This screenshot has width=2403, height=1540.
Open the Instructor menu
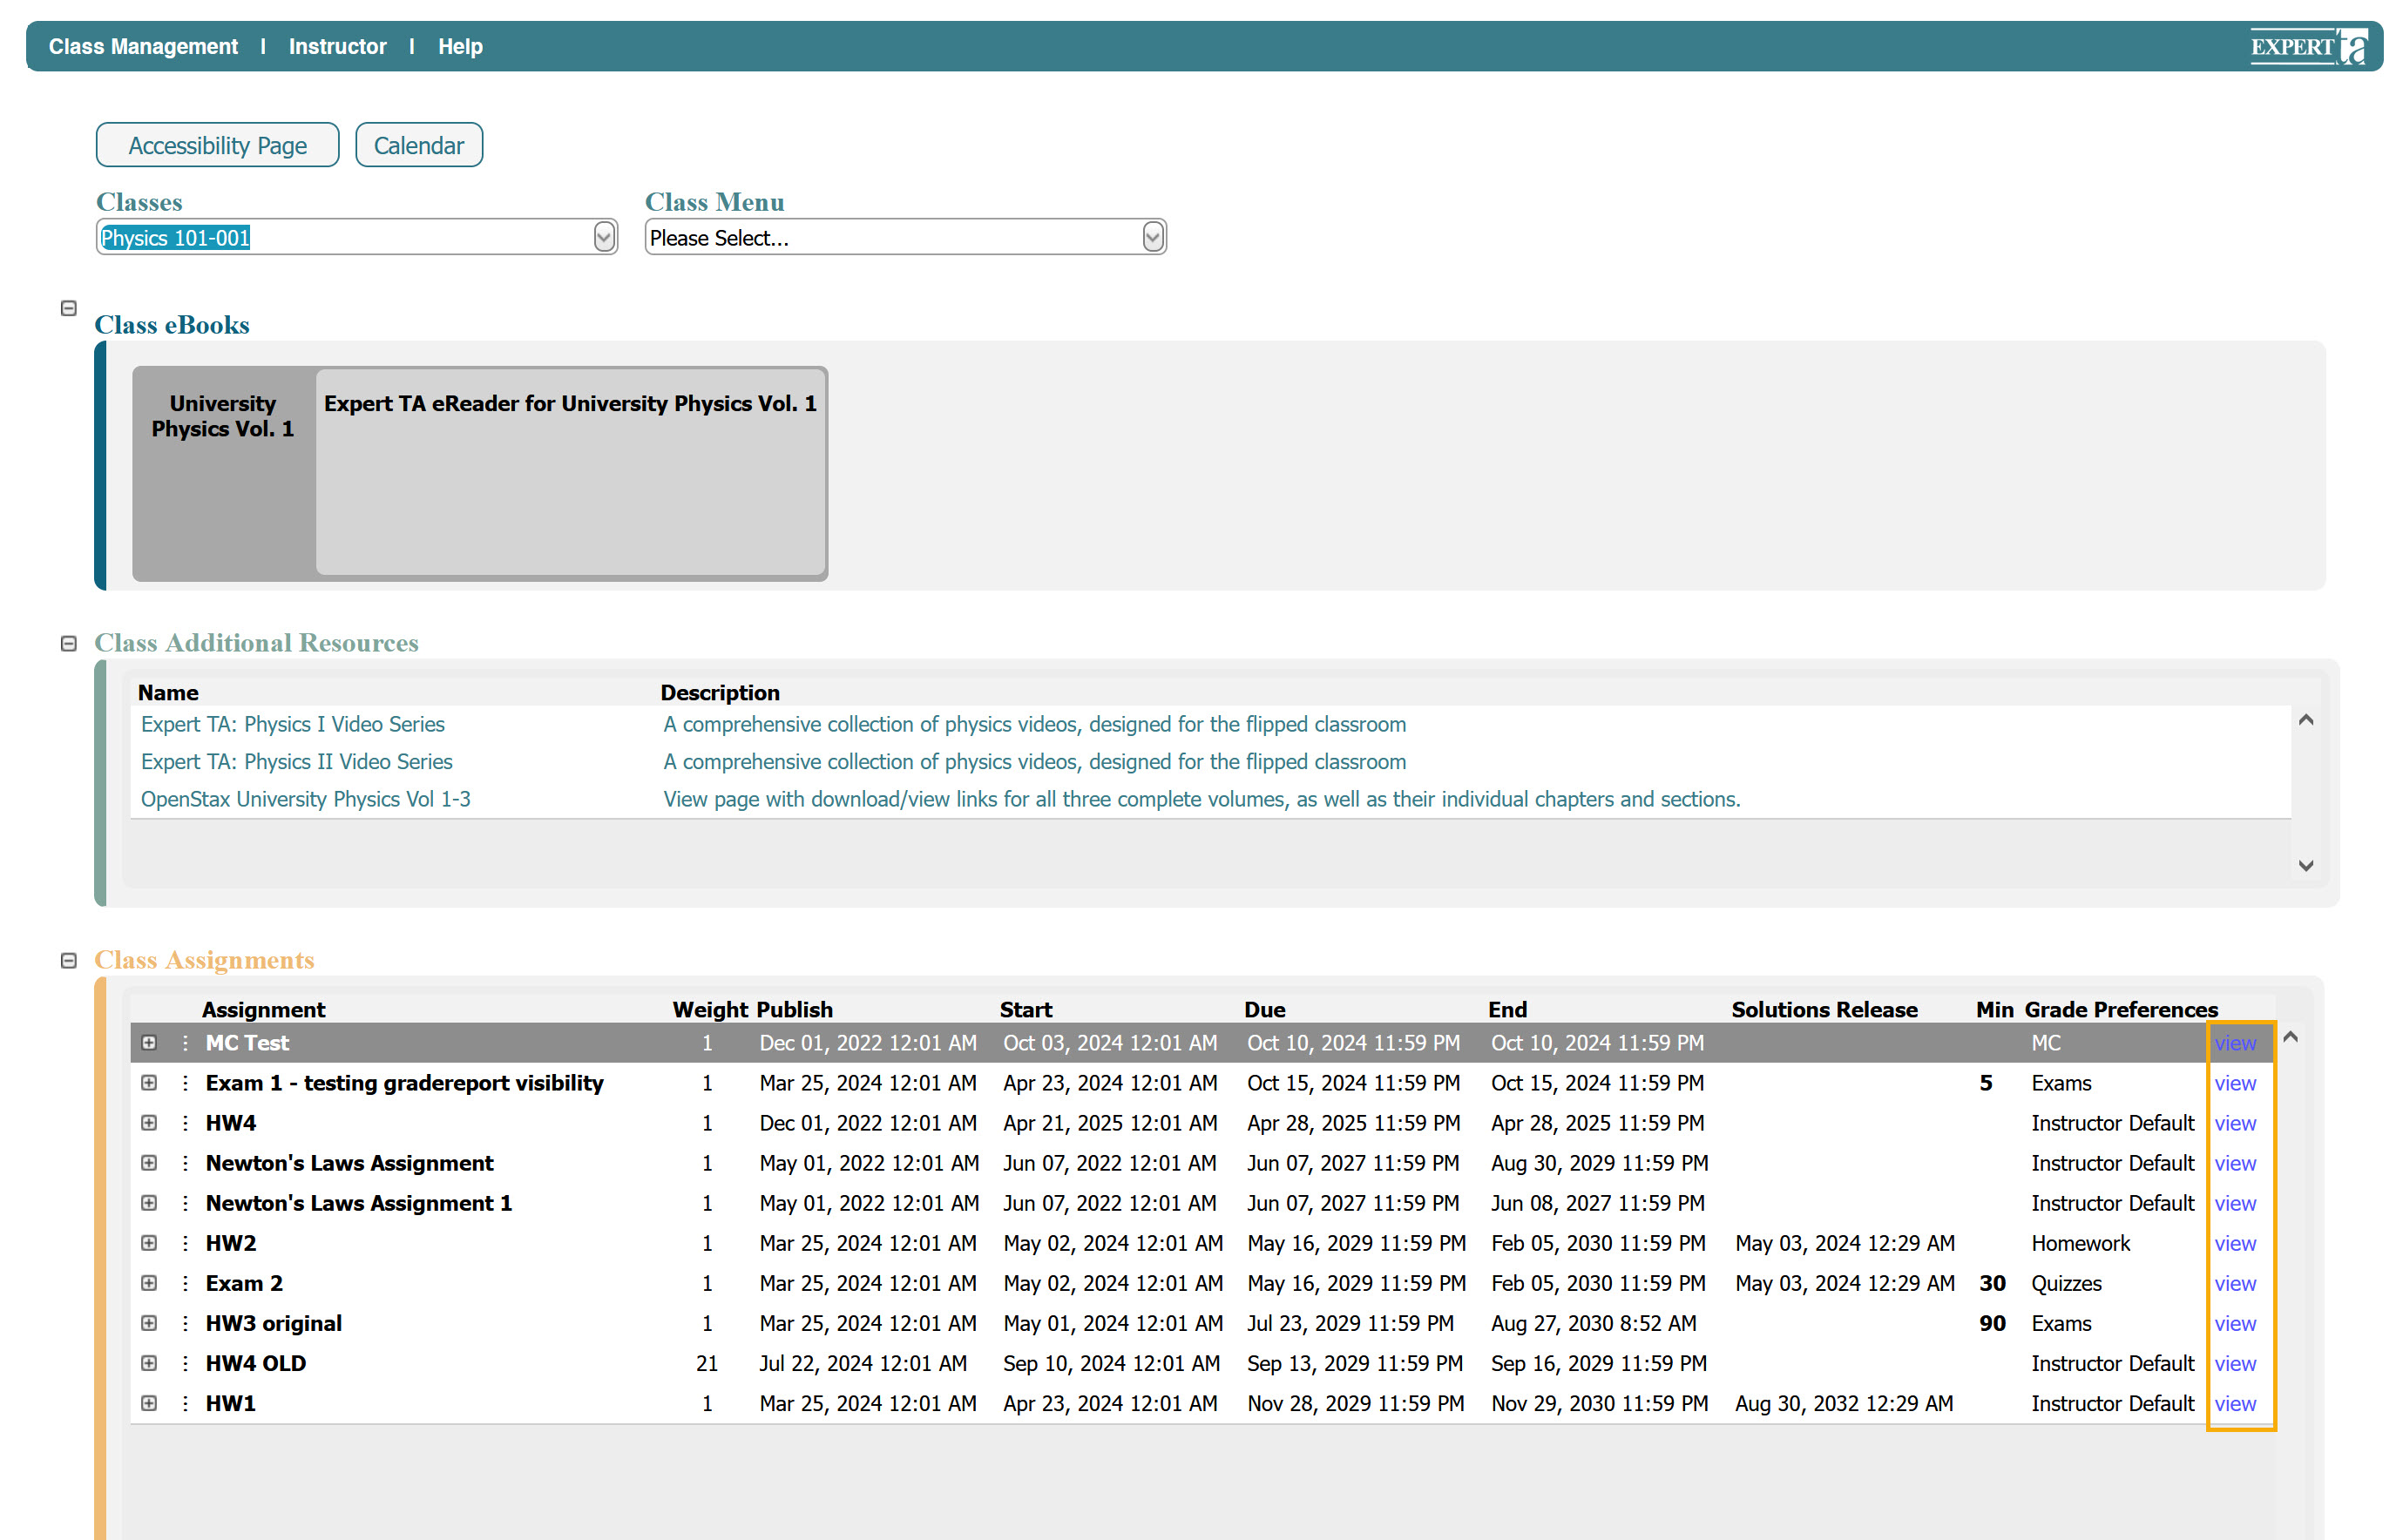[337, 46]
